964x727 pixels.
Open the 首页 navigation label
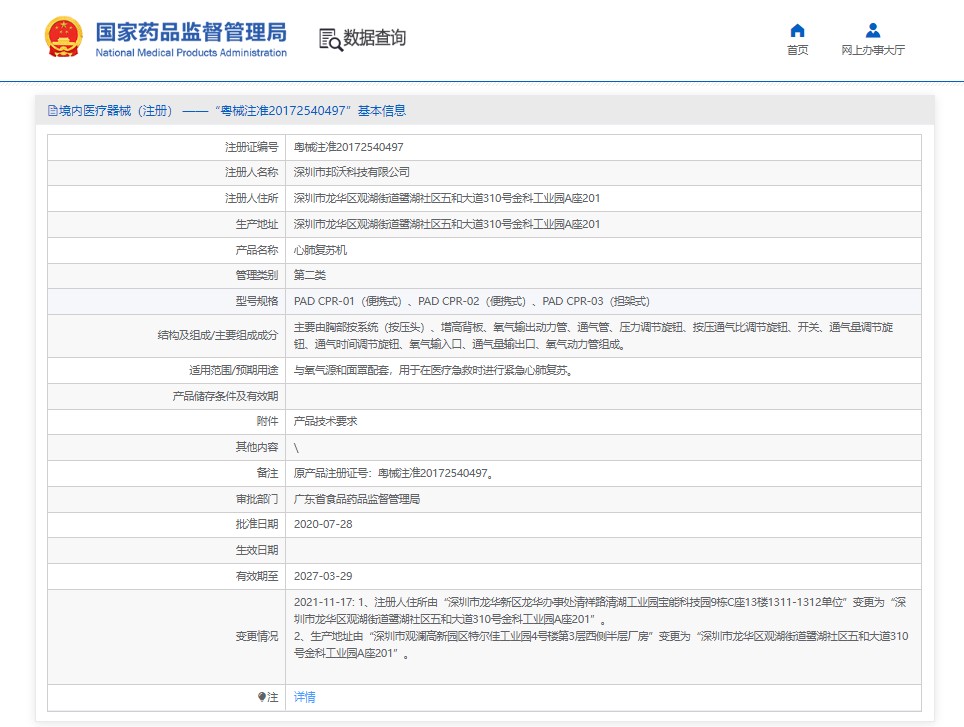point(797,51)
